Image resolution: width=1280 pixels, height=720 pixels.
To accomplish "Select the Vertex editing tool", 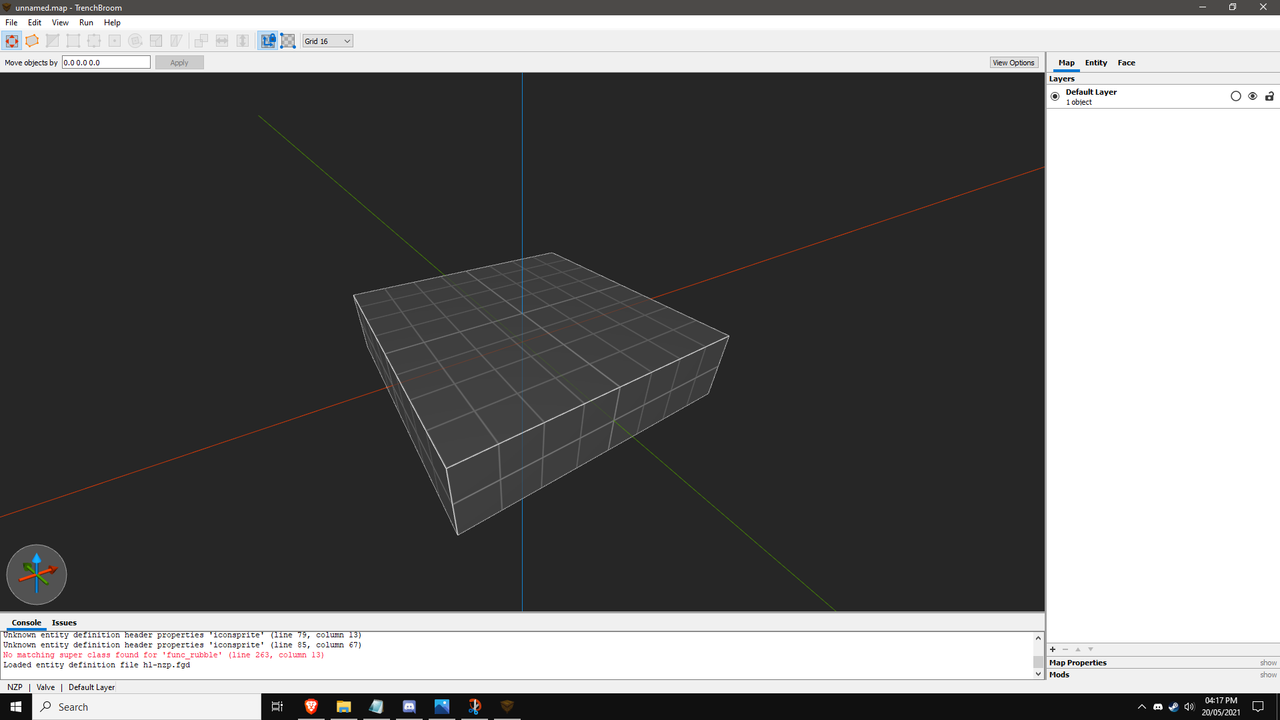I will tap(73, 40).
